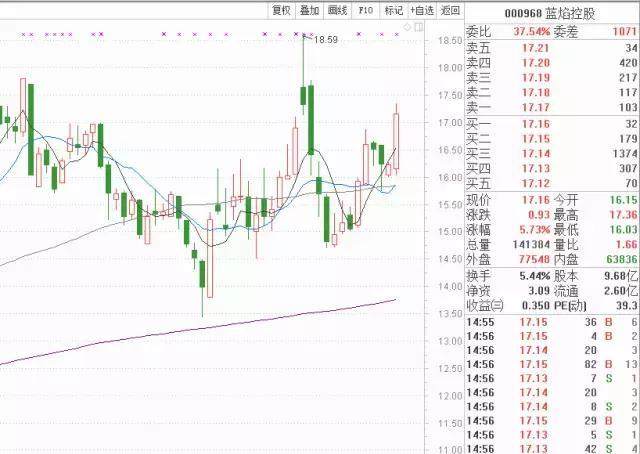Select the 买四 17.13 bid row
The image size is (640, 454).
coord(552,168)
